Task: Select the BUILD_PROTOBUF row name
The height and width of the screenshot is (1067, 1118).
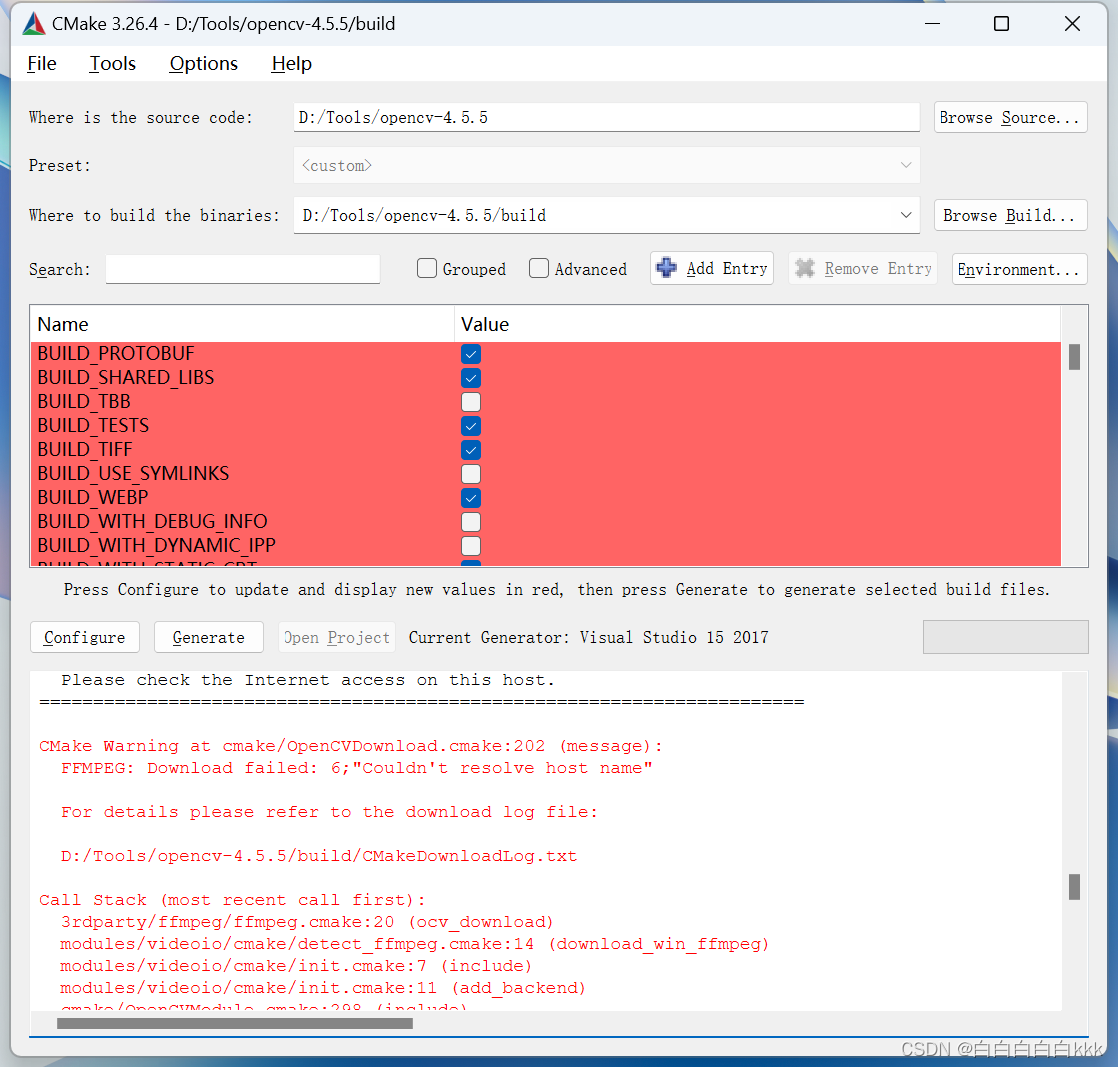Action: (116, 354)
